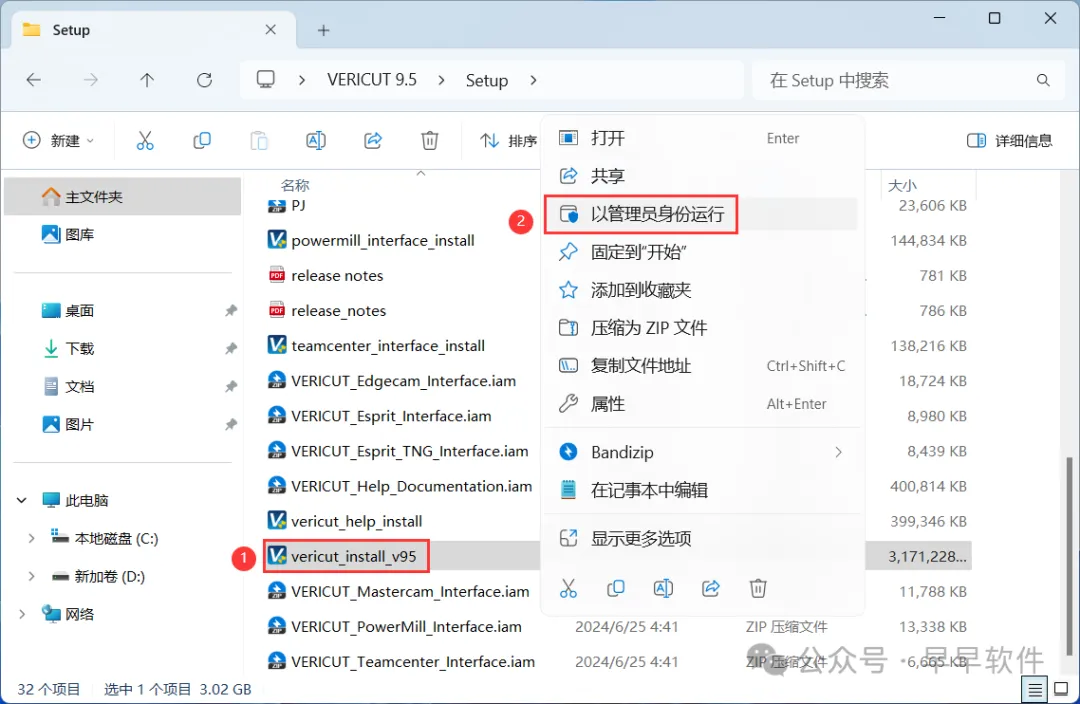The image size is (1080, 704).
Task: Expand the 新加卷 (D:) tree node
Action: [x=31, y=576]
